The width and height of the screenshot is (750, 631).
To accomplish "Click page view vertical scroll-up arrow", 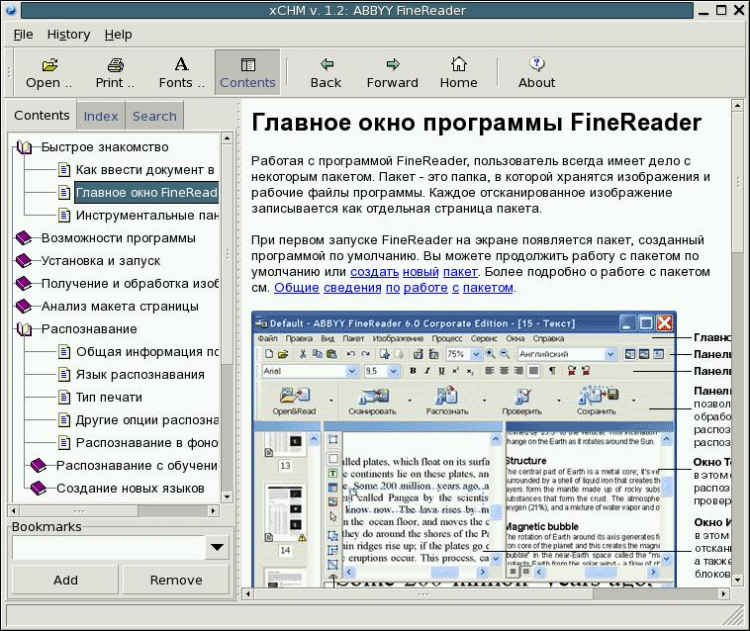I will point(737,105).
